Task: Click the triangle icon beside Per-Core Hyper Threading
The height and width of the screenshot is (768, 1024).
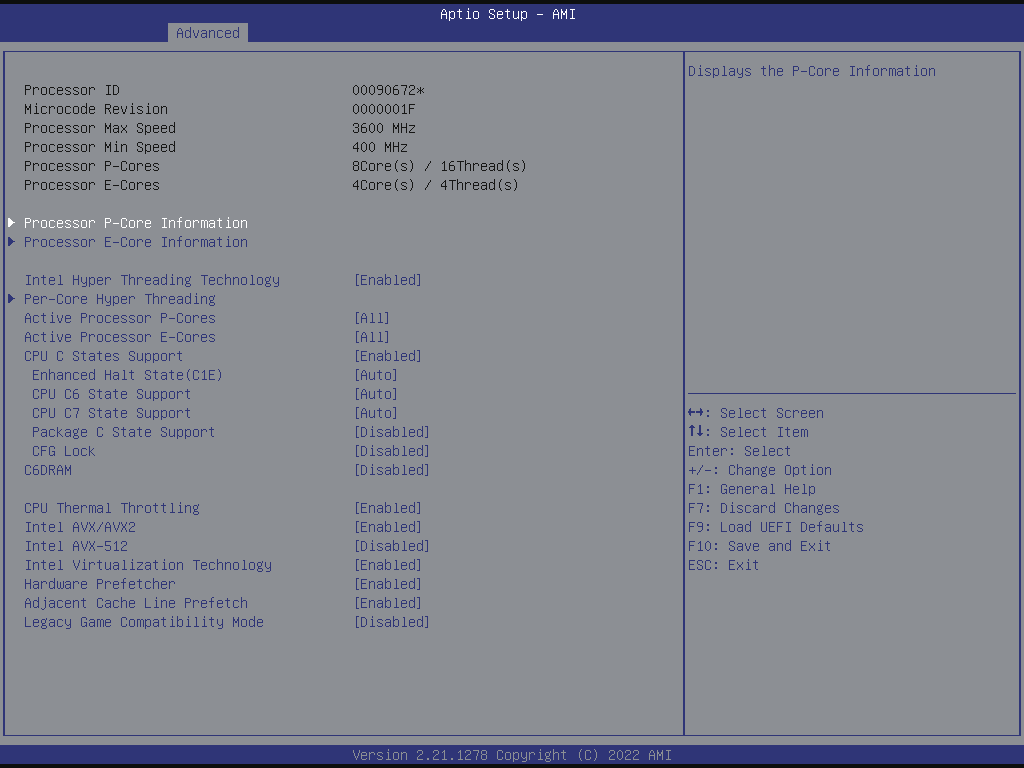Action: pyautogui.click(x=12, y=299)
